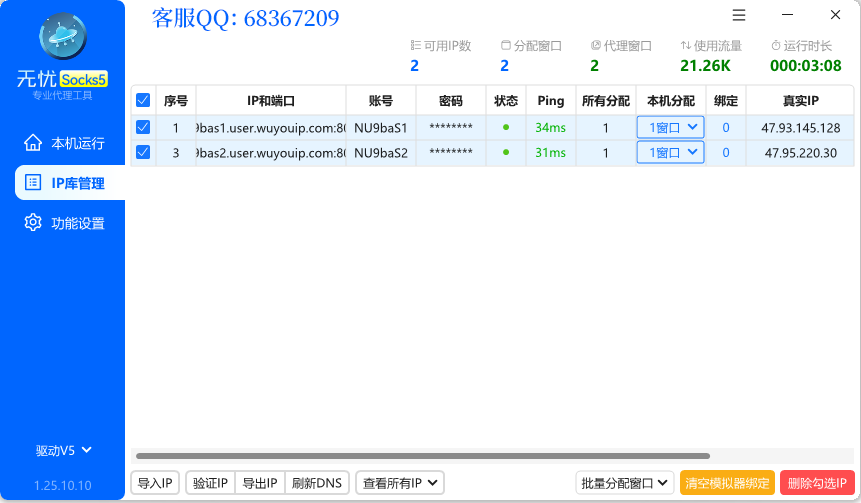This screenshot has width=861, height=503.
Task: Click the 本机分配 column header
Action: 671,100
